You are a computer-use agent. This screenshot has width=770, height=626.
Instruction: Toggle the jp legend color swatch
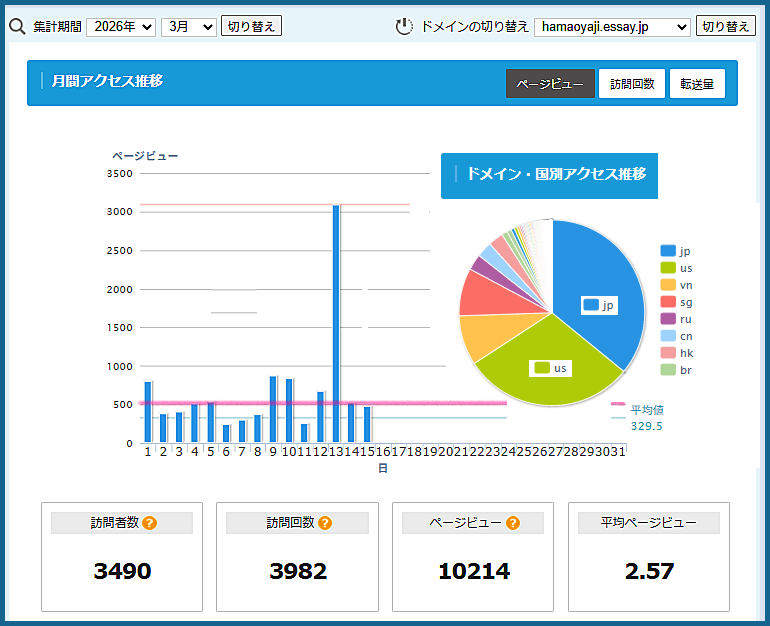click(668, 251)
